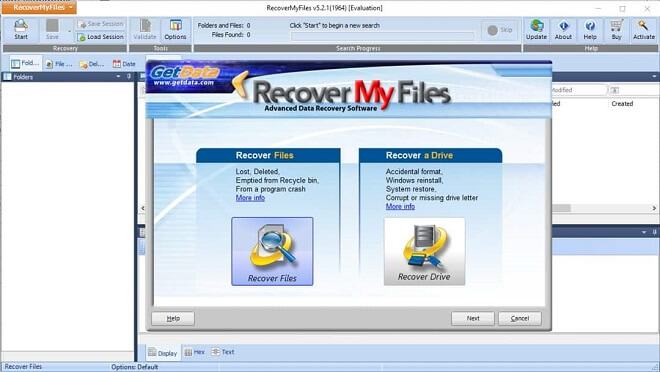Pin the Folders panel toggle
660x372 pixels.
129,77
